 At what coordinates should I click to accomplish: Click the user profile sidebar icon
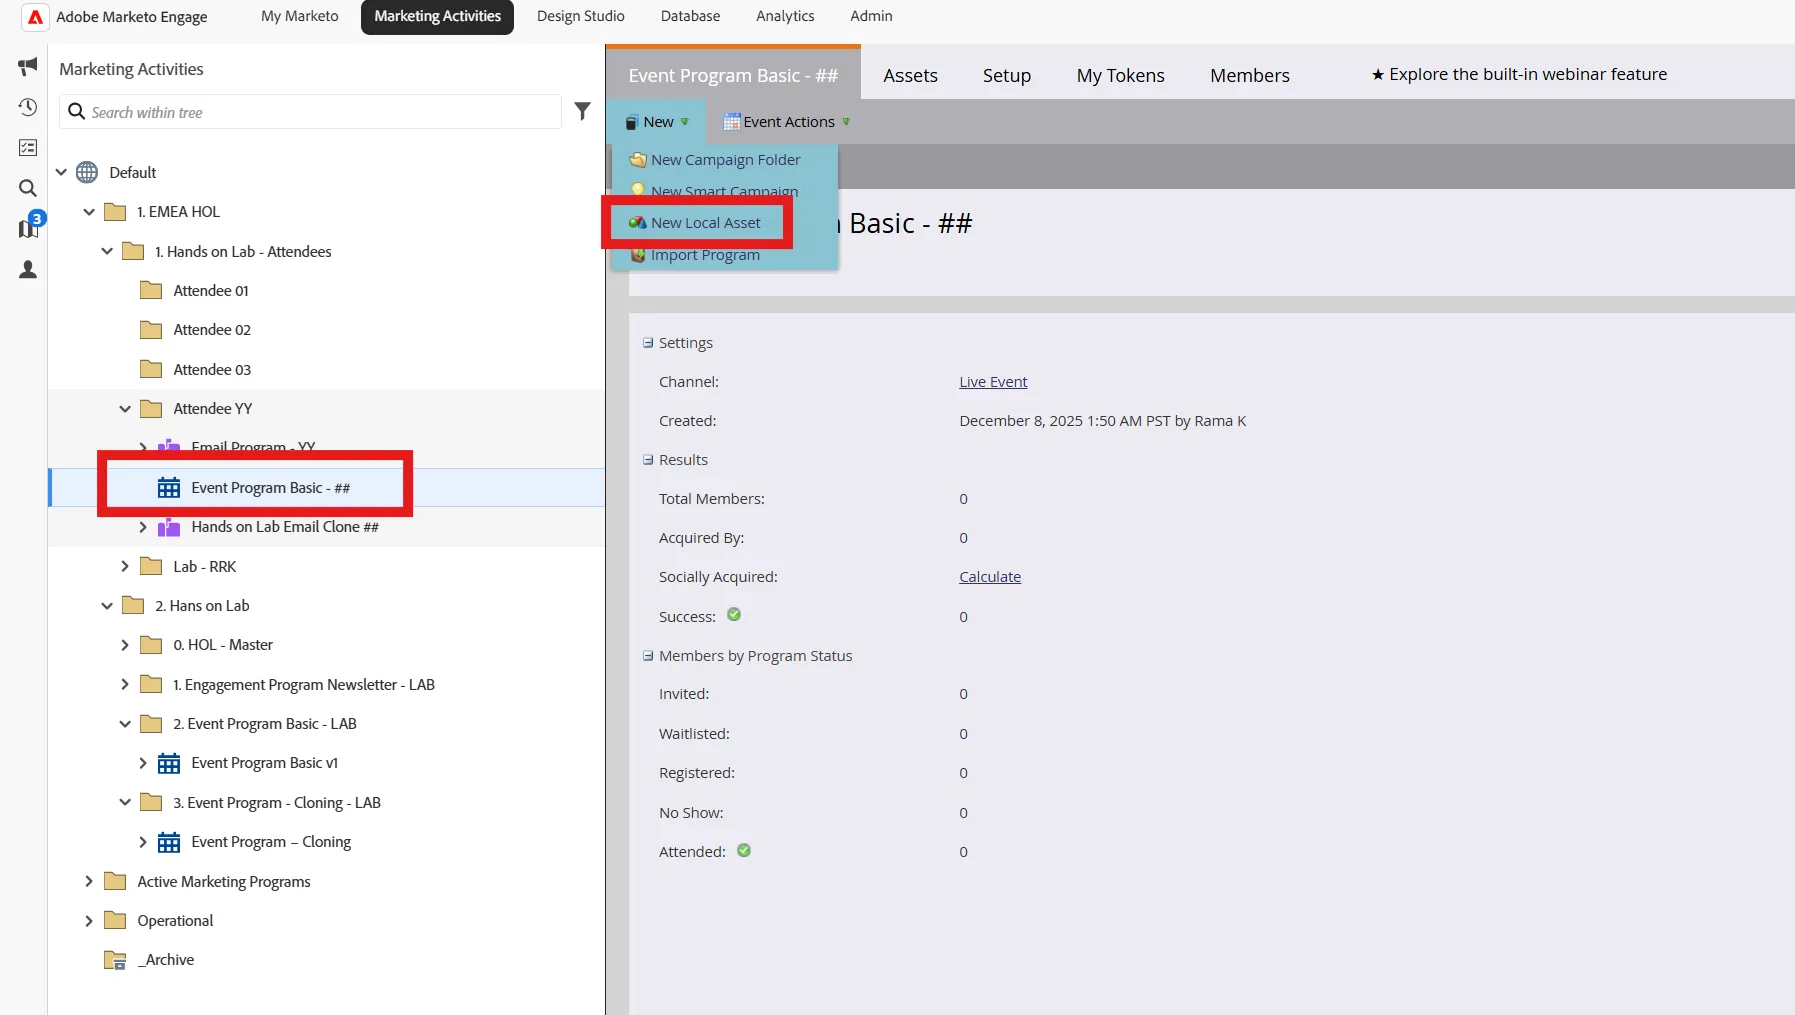coord(28,269)
